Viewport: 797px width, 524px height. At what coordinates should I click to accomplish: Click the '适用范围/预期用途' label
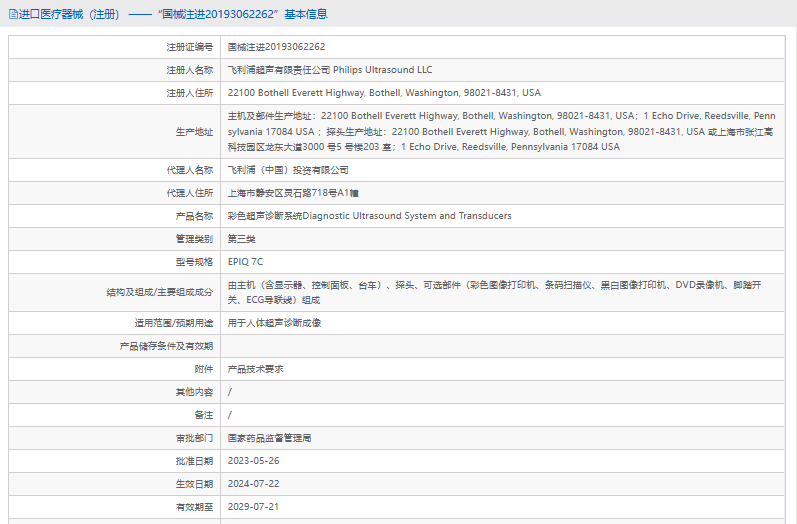pyautogui.click(x=174, y=323)
